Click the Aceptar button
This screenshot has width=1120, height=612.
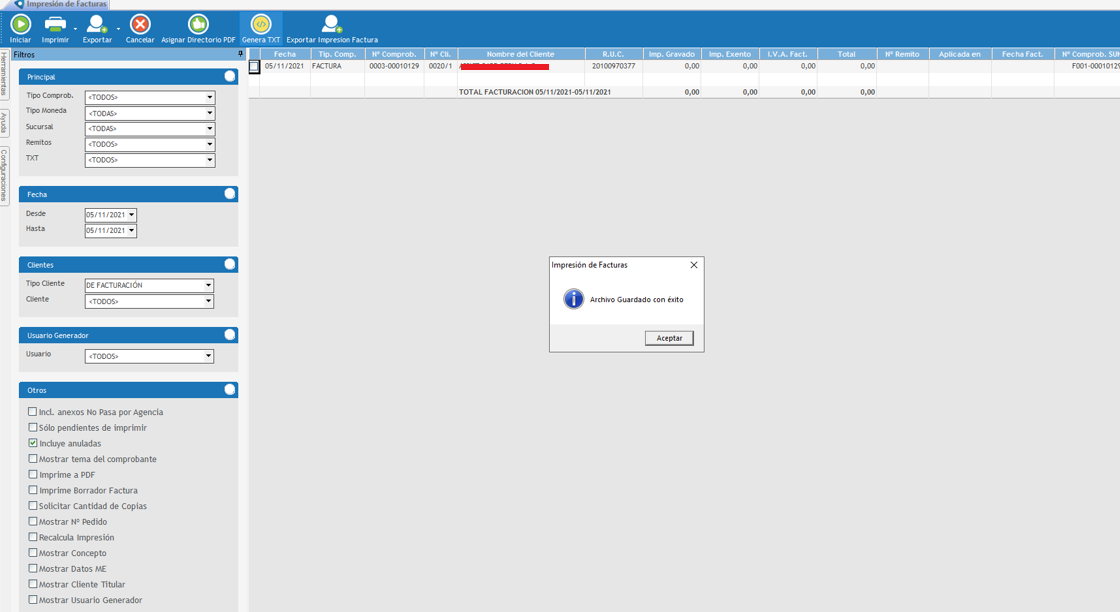coord(669,338)
